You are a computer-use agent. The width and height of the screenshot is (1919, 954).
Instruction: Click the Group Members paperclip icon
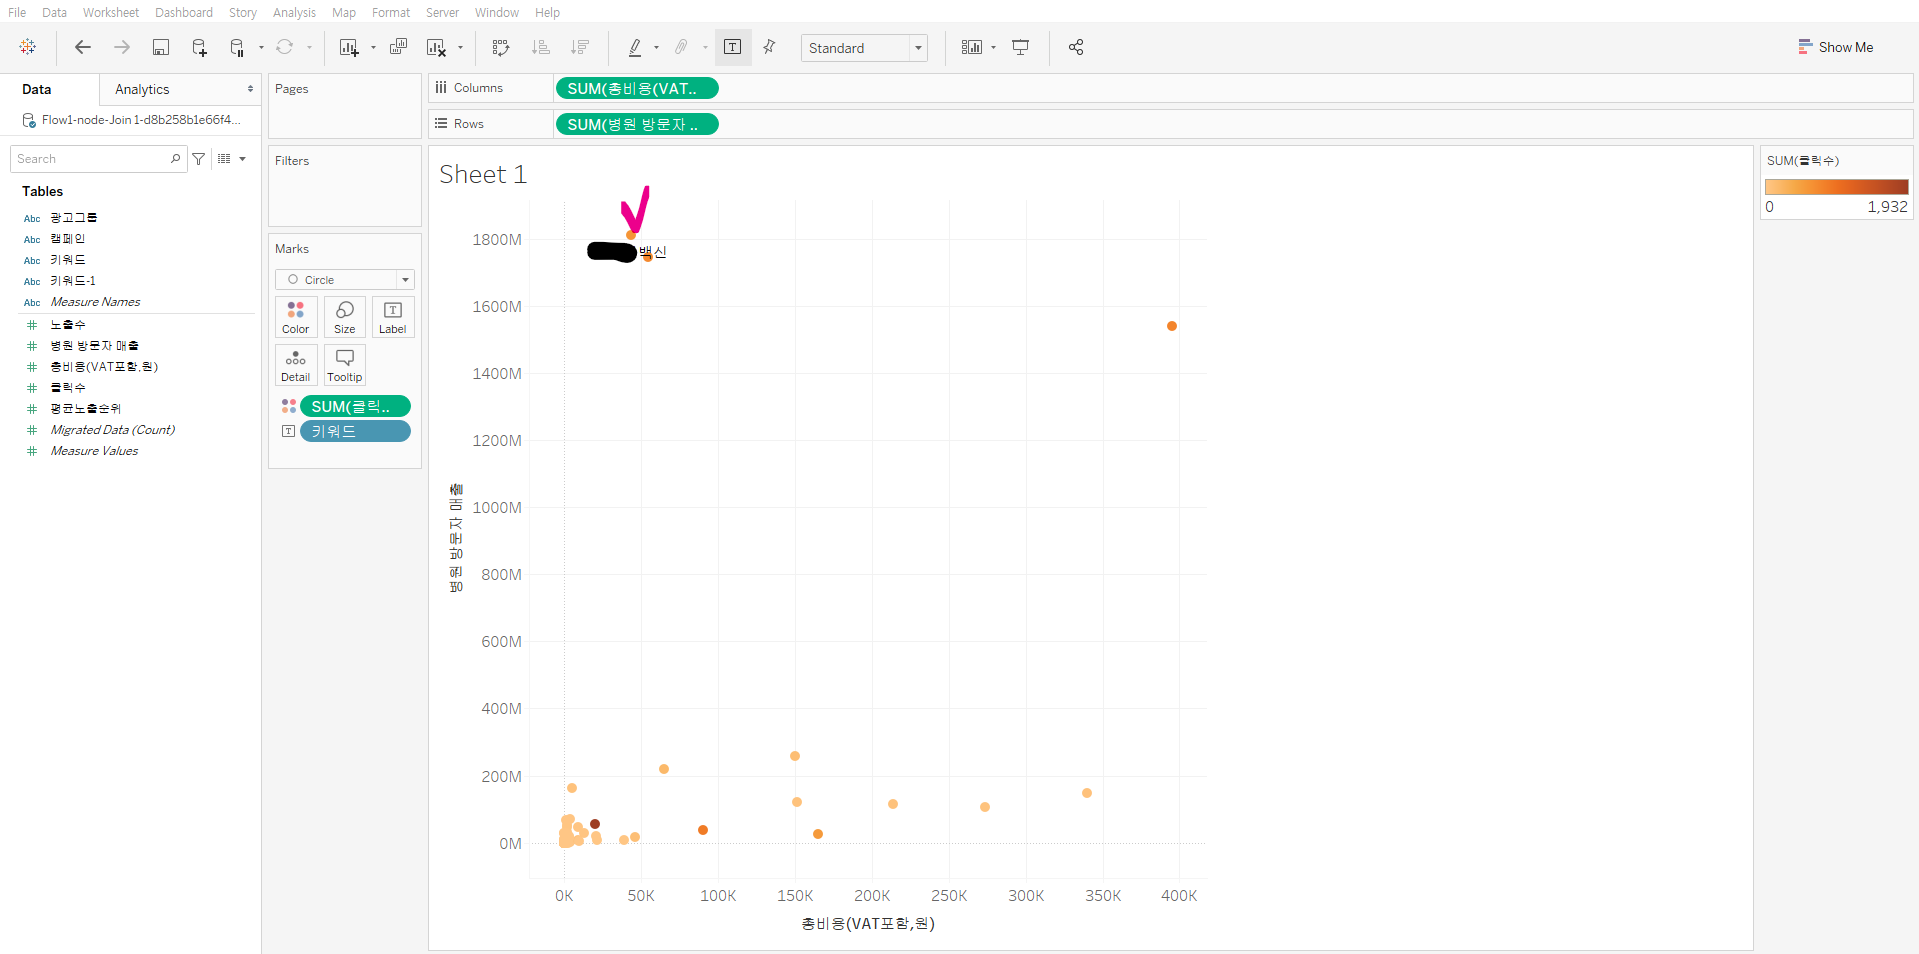681,47
